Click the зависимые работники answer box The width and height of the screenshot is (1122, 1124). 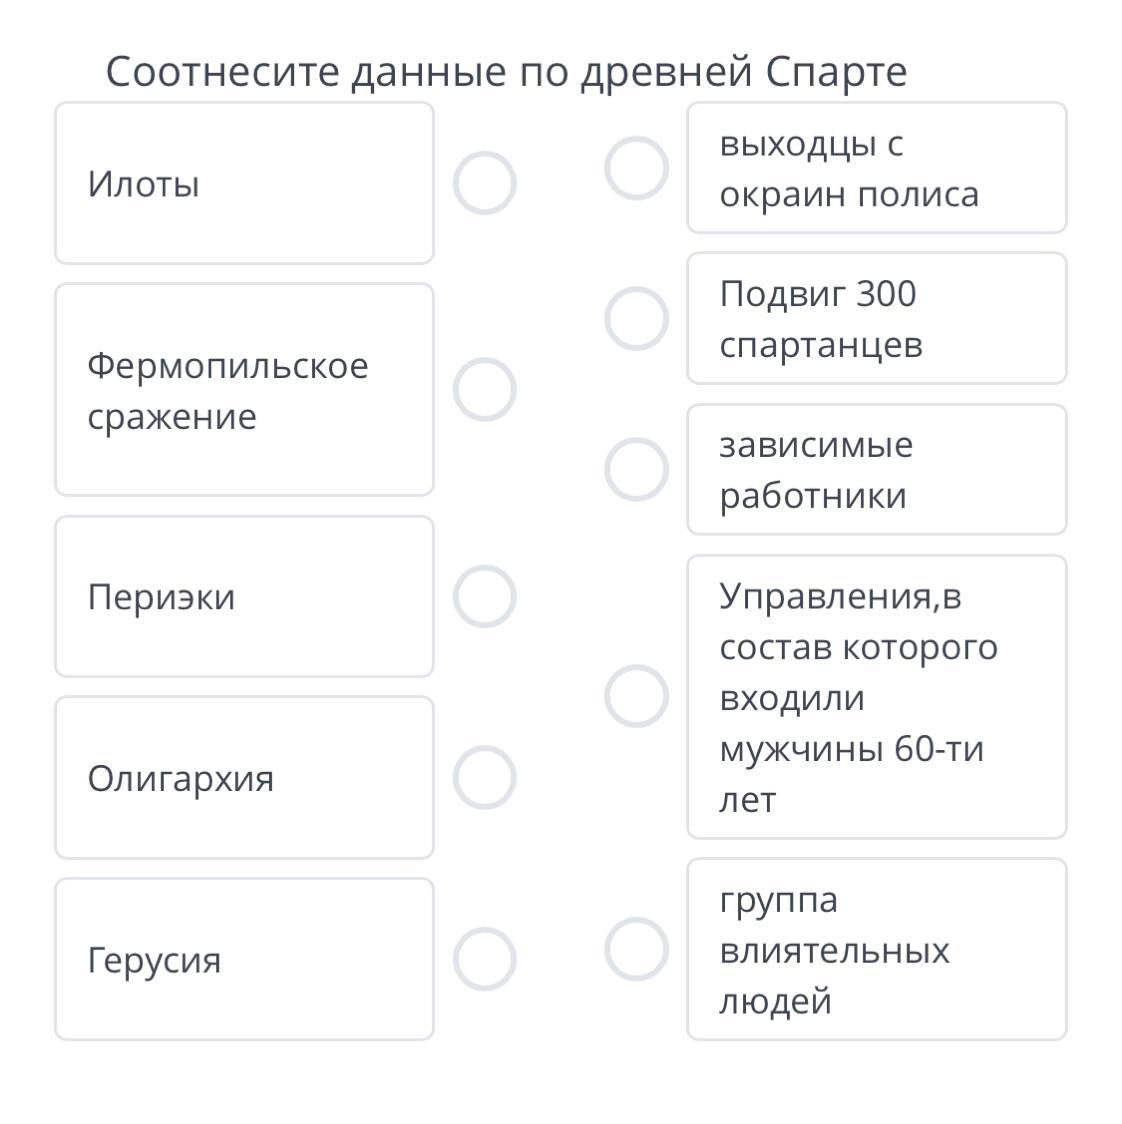coord(876,469)
